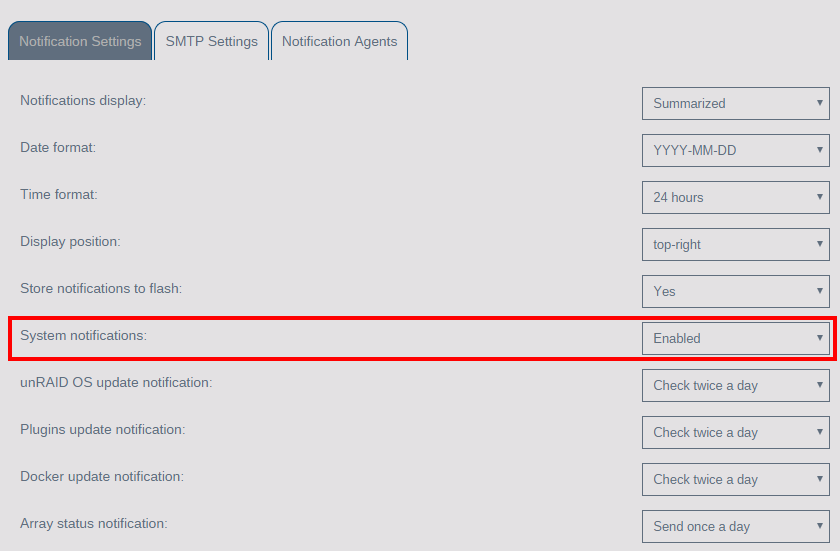Open the Notifications display dropdown
Image resolution: width=840 pixels, height=551 pixels.
pos(736,103)
